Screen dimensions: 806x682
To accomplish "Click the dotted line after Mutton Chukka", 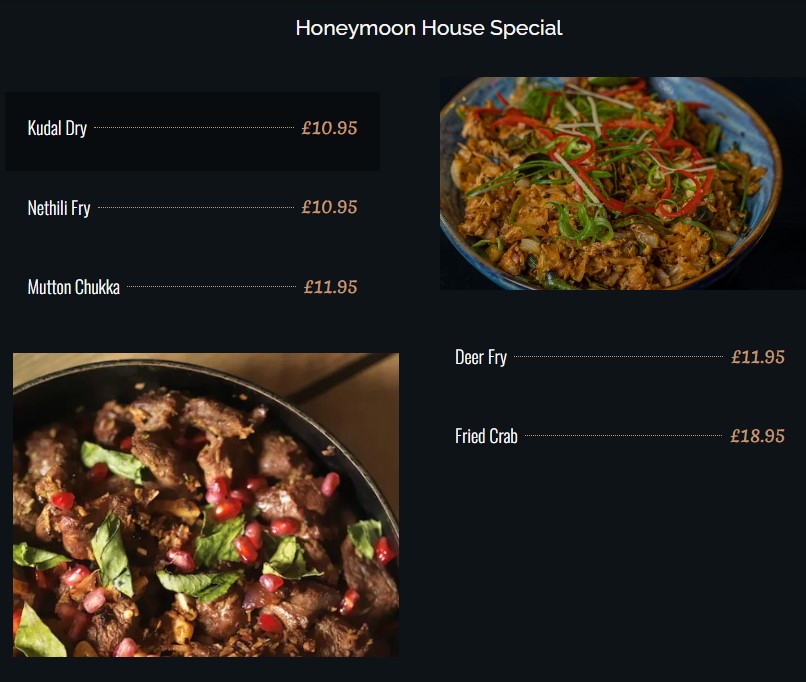I will pos(211,286).
